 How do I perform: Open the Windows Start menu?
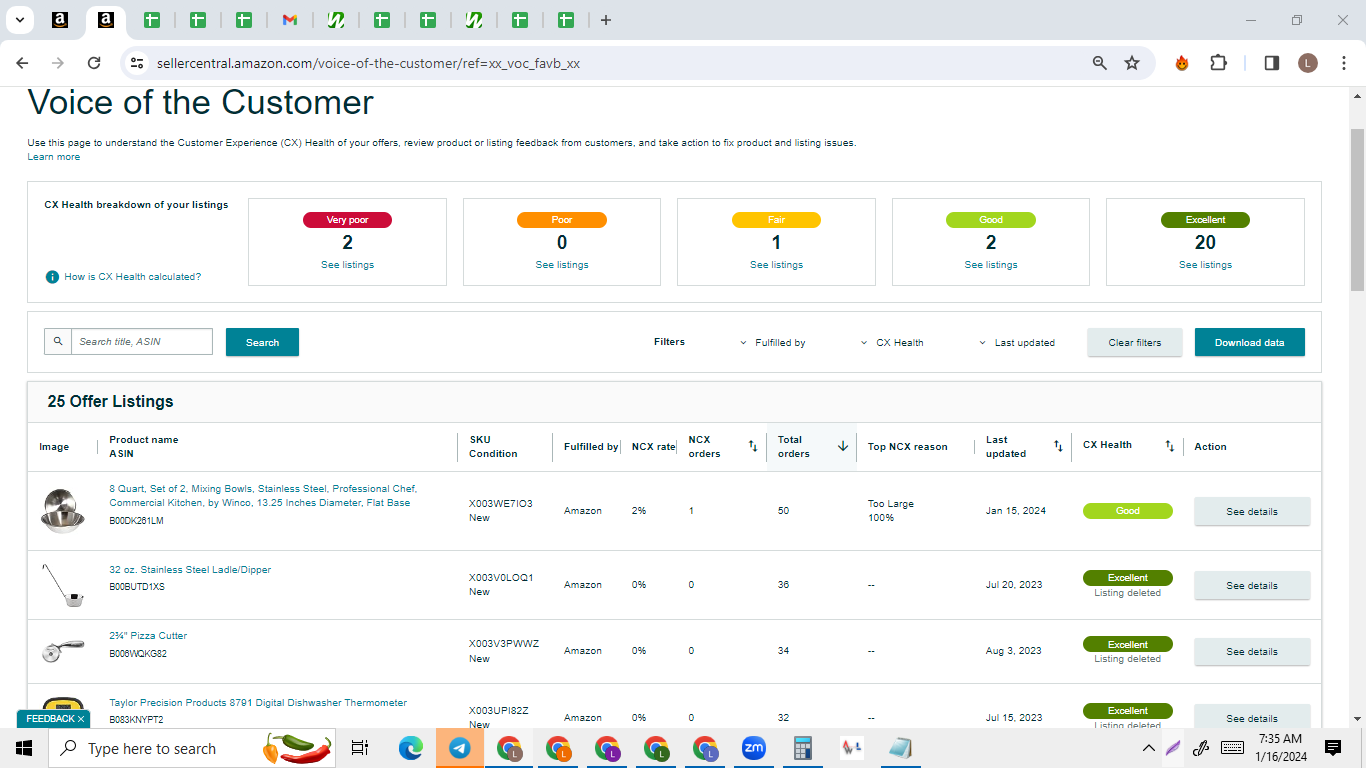point(24,748)
